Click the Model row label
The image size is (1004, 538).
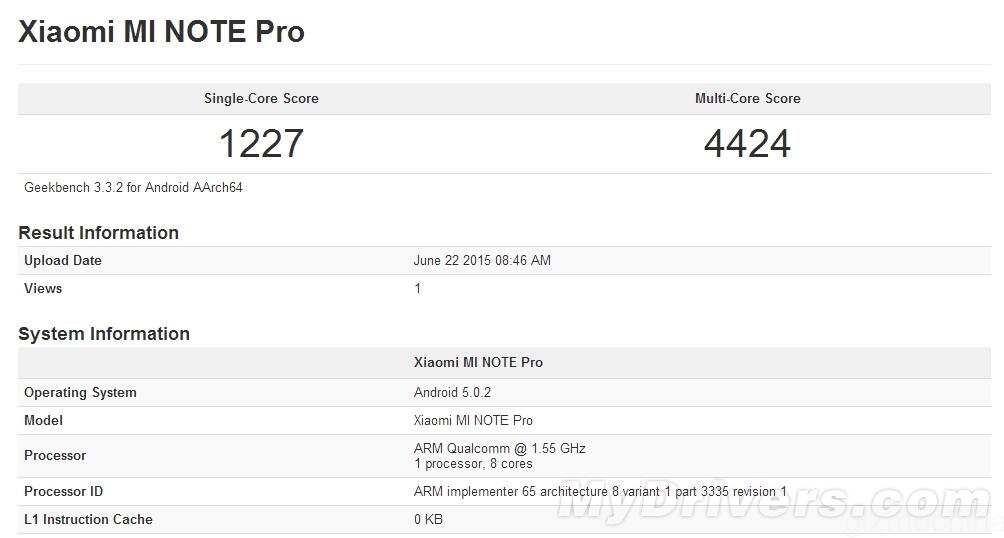(x=43, y=420)
